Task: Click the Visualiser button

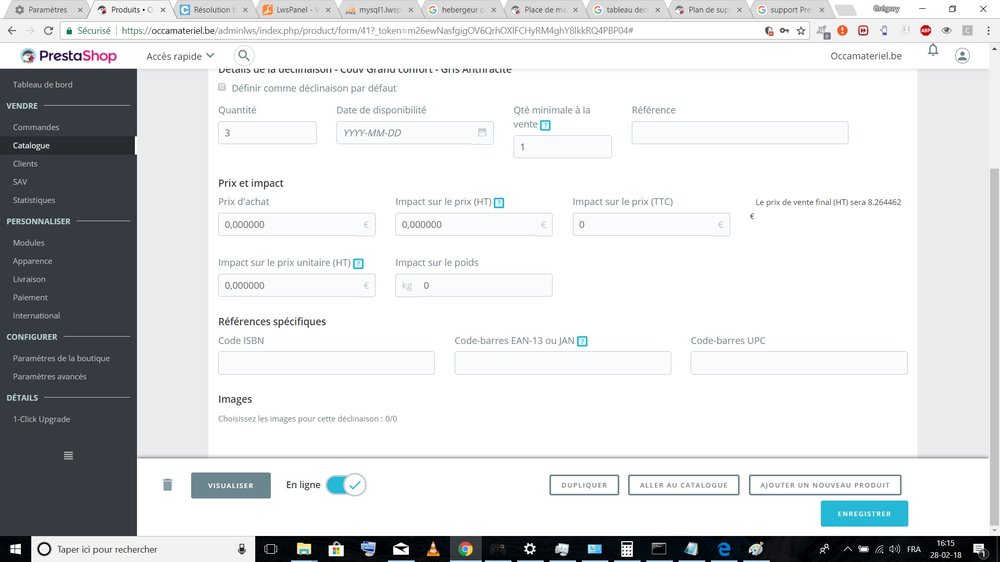Action: pos(231,485)
